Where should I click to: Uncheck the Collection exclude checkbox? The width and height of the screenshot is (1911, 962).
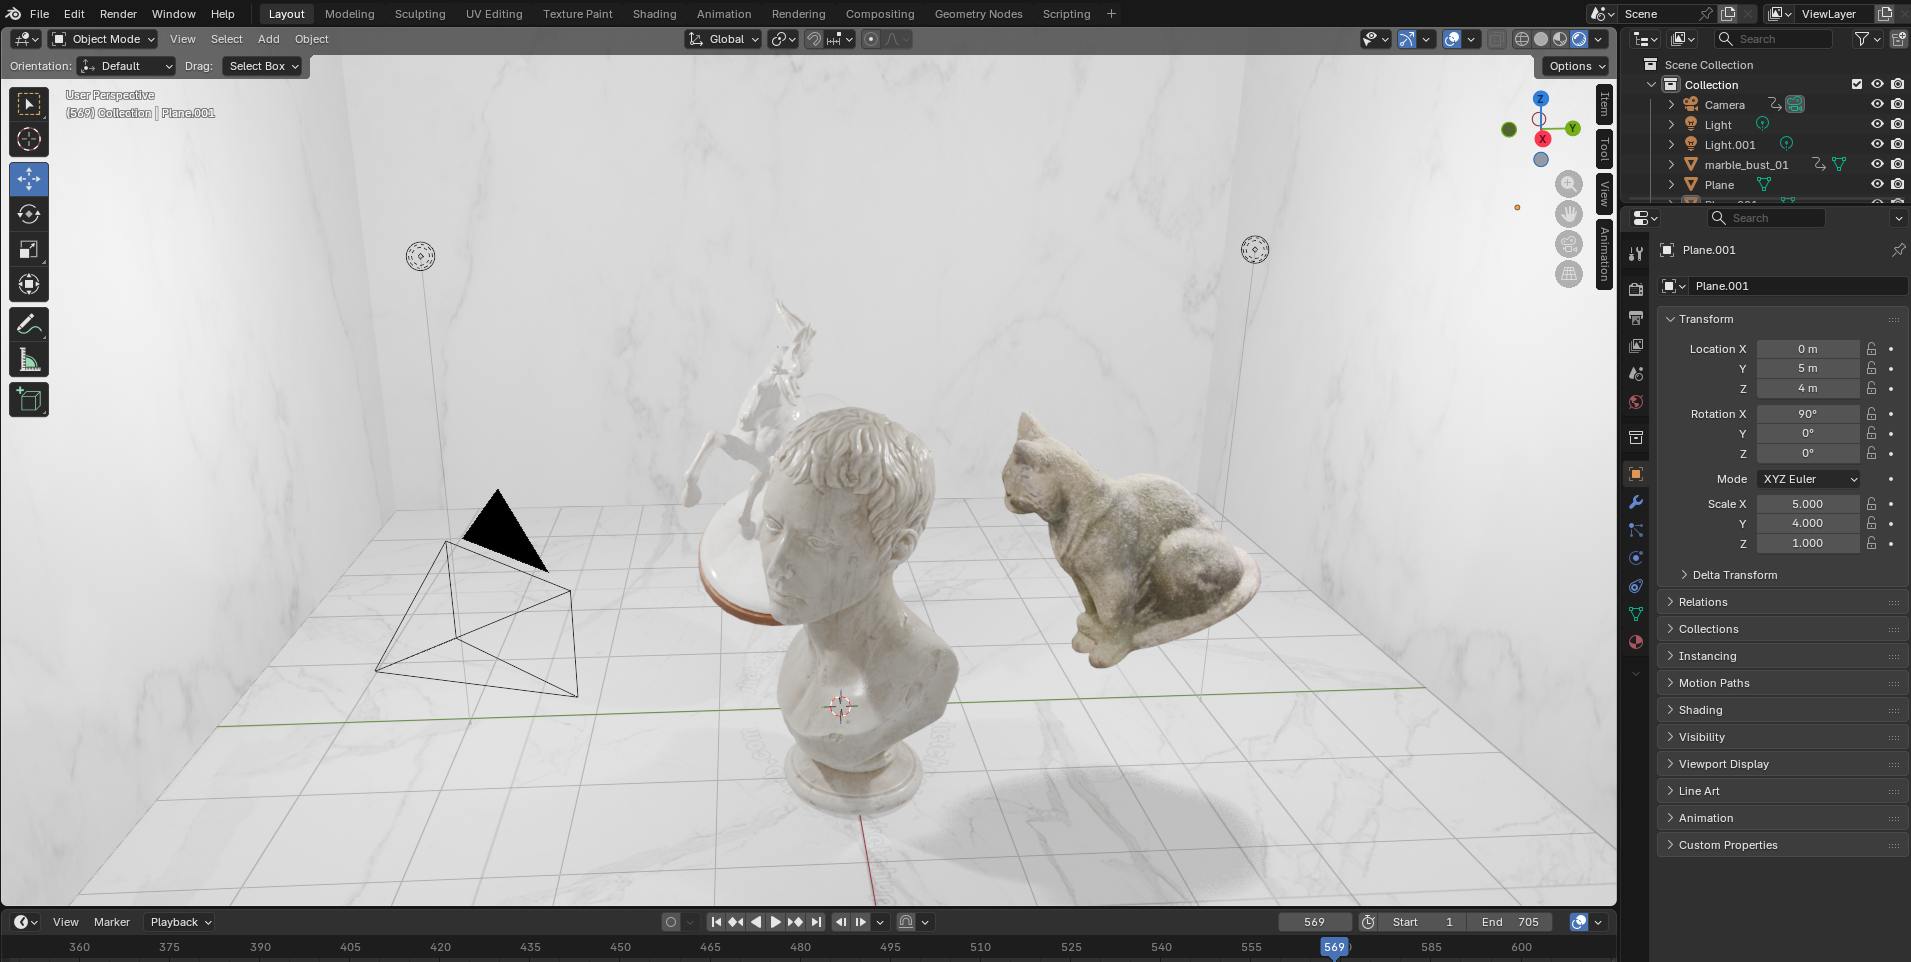pos(1857,84)
